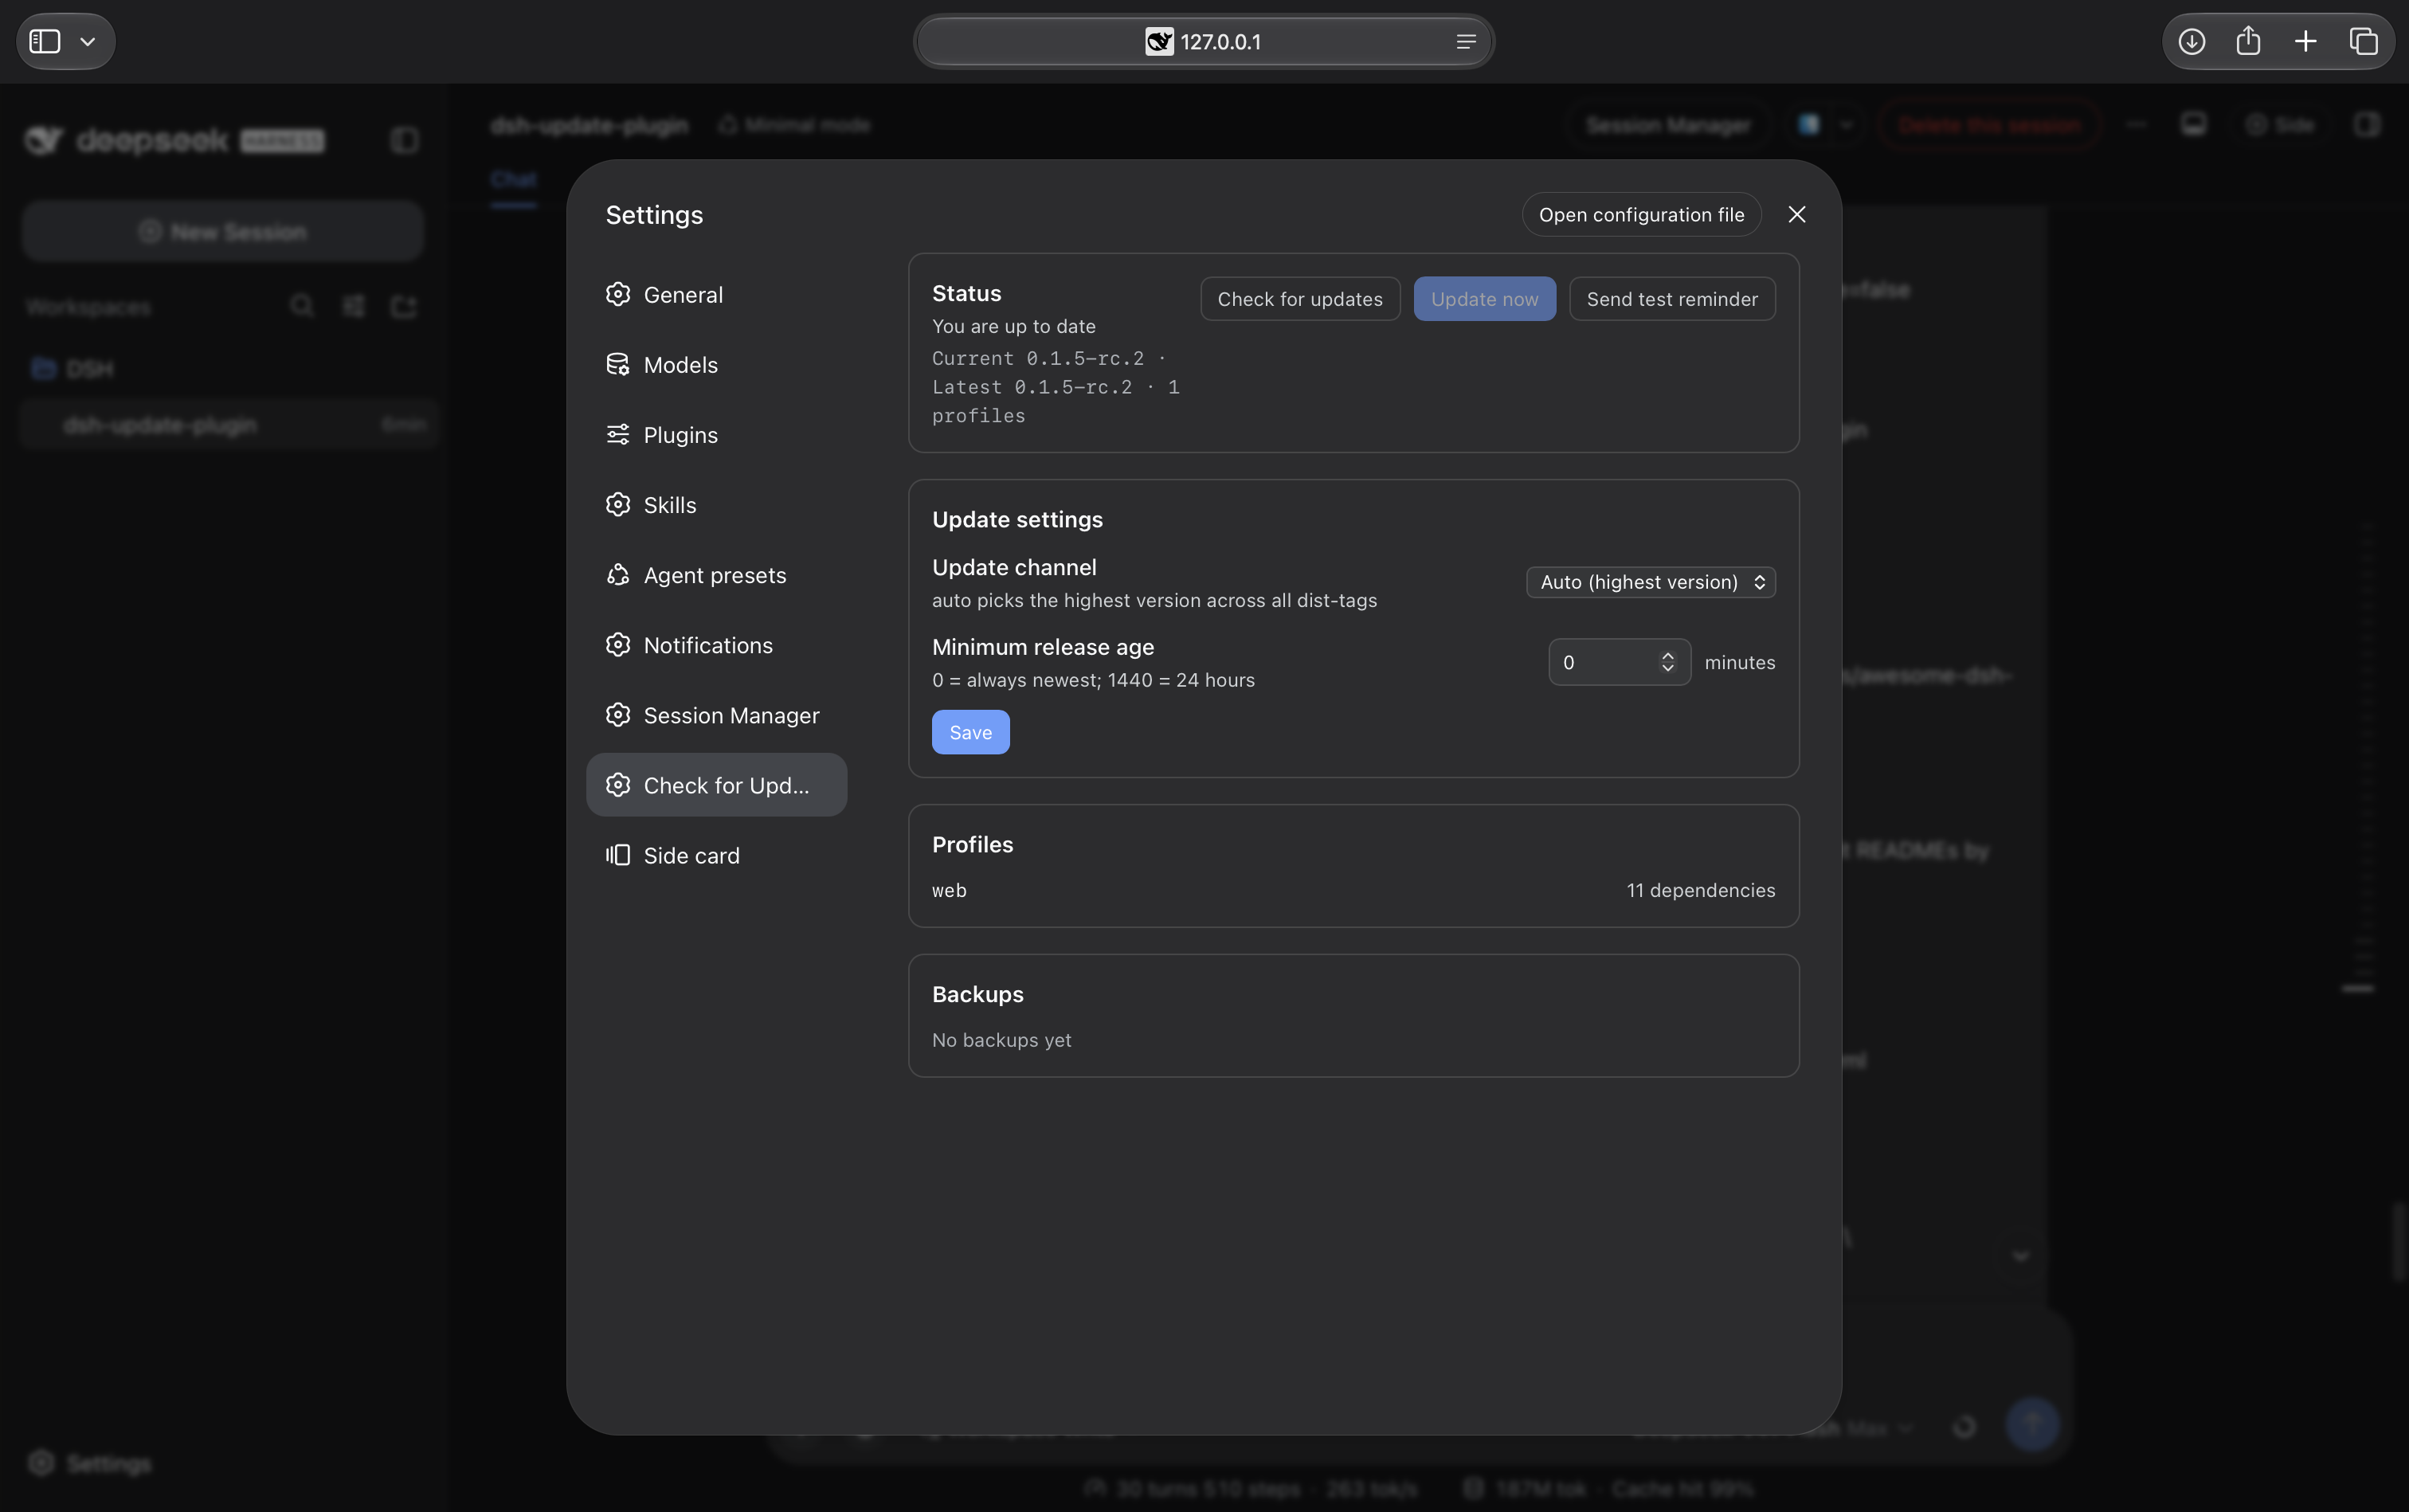Image resolution: width=2409 pixels, height=1512 pixels.
Task: Click Check for updates button
Action: click(1300, 299)
